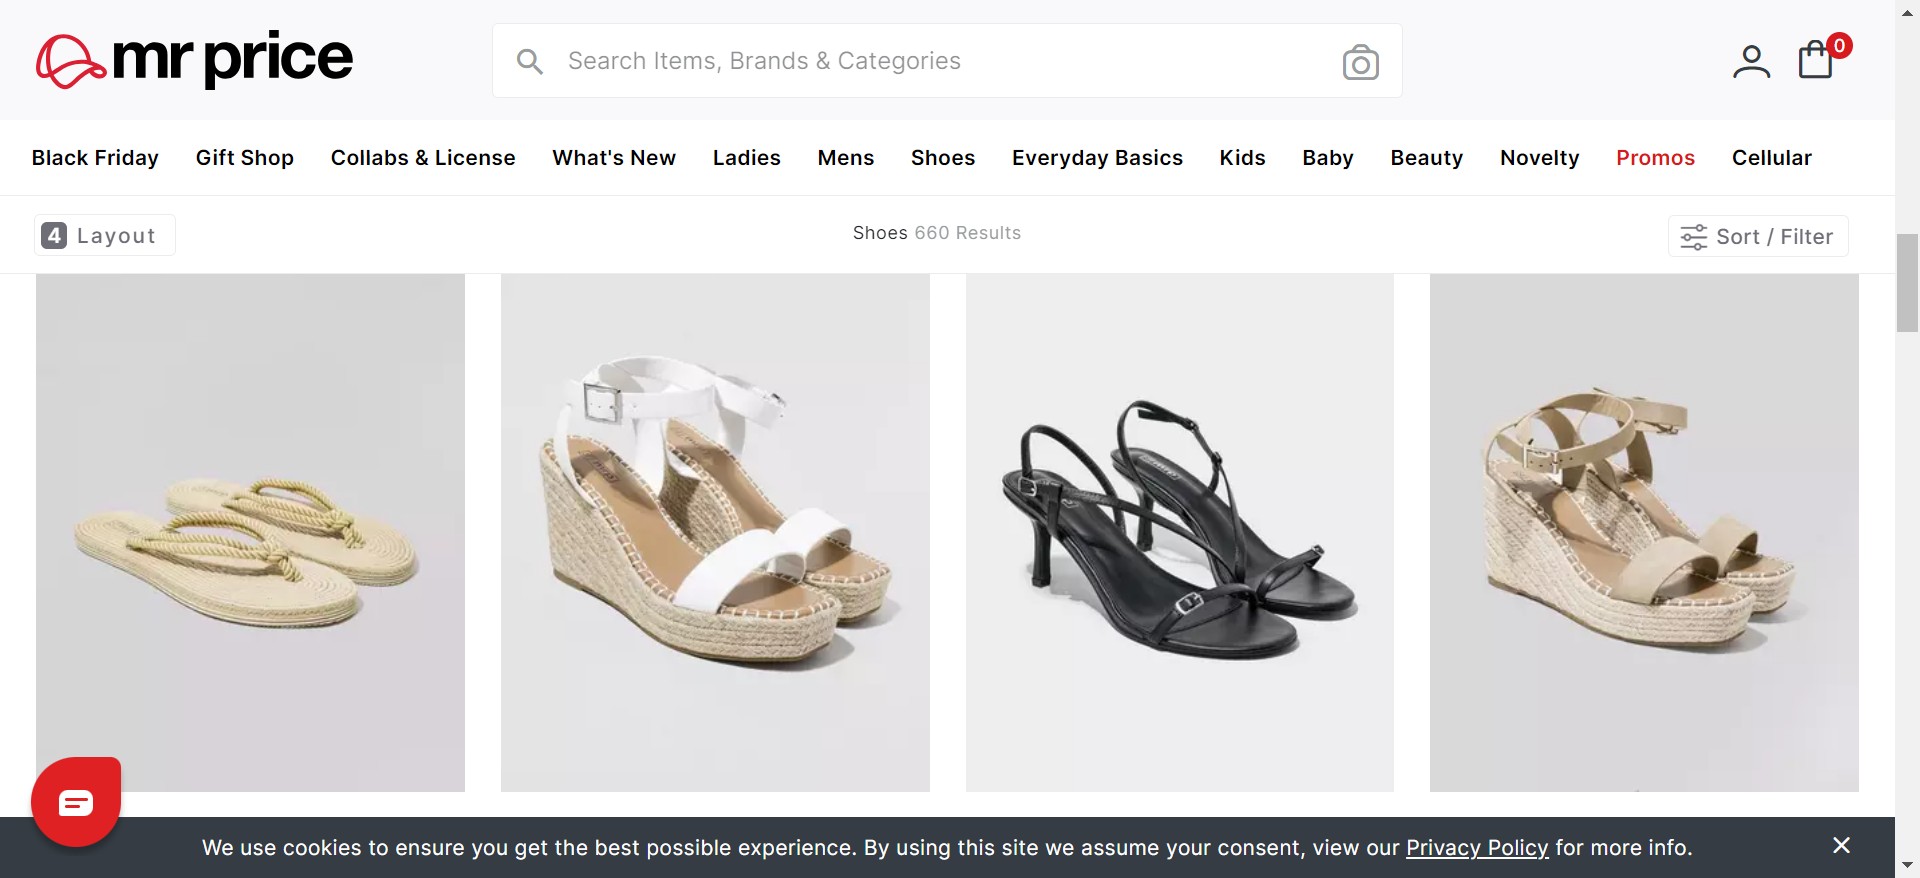
Task: Open the user account icon
Action: [x=1751, y=61]
